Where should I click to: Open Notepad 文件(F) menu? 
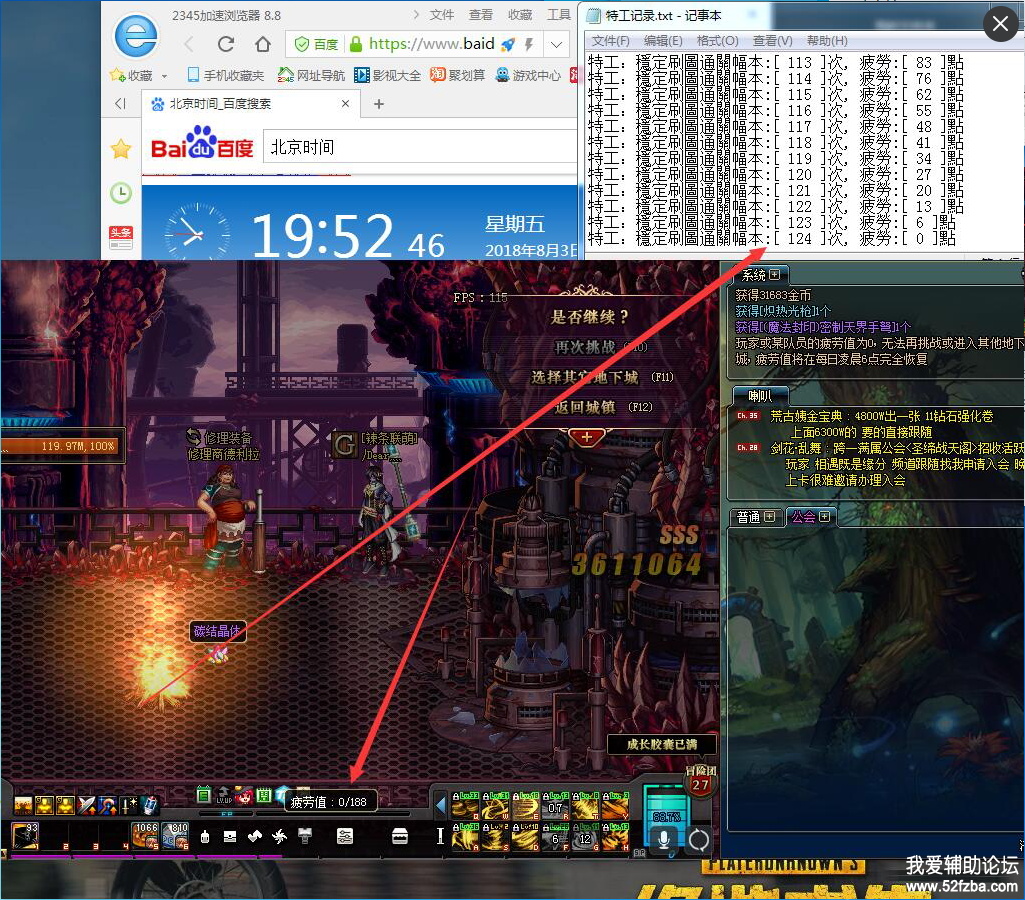coord(611,41)
